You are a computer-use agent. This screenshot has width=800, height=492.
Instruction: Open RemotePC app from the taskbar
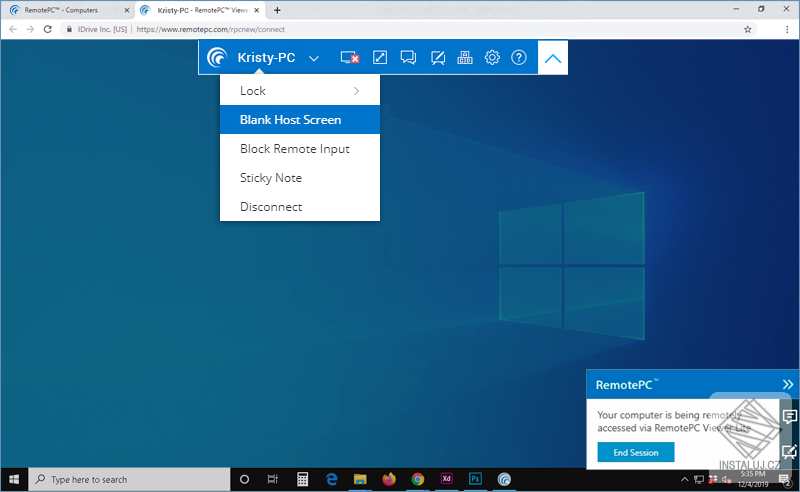[504, 479]
